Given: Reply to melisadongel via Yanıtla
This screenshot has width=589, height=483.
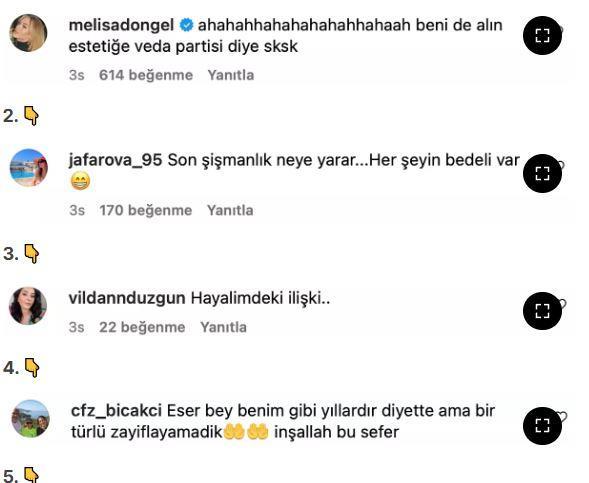Looking at the screenshot, I should click(x=231, y=75).
